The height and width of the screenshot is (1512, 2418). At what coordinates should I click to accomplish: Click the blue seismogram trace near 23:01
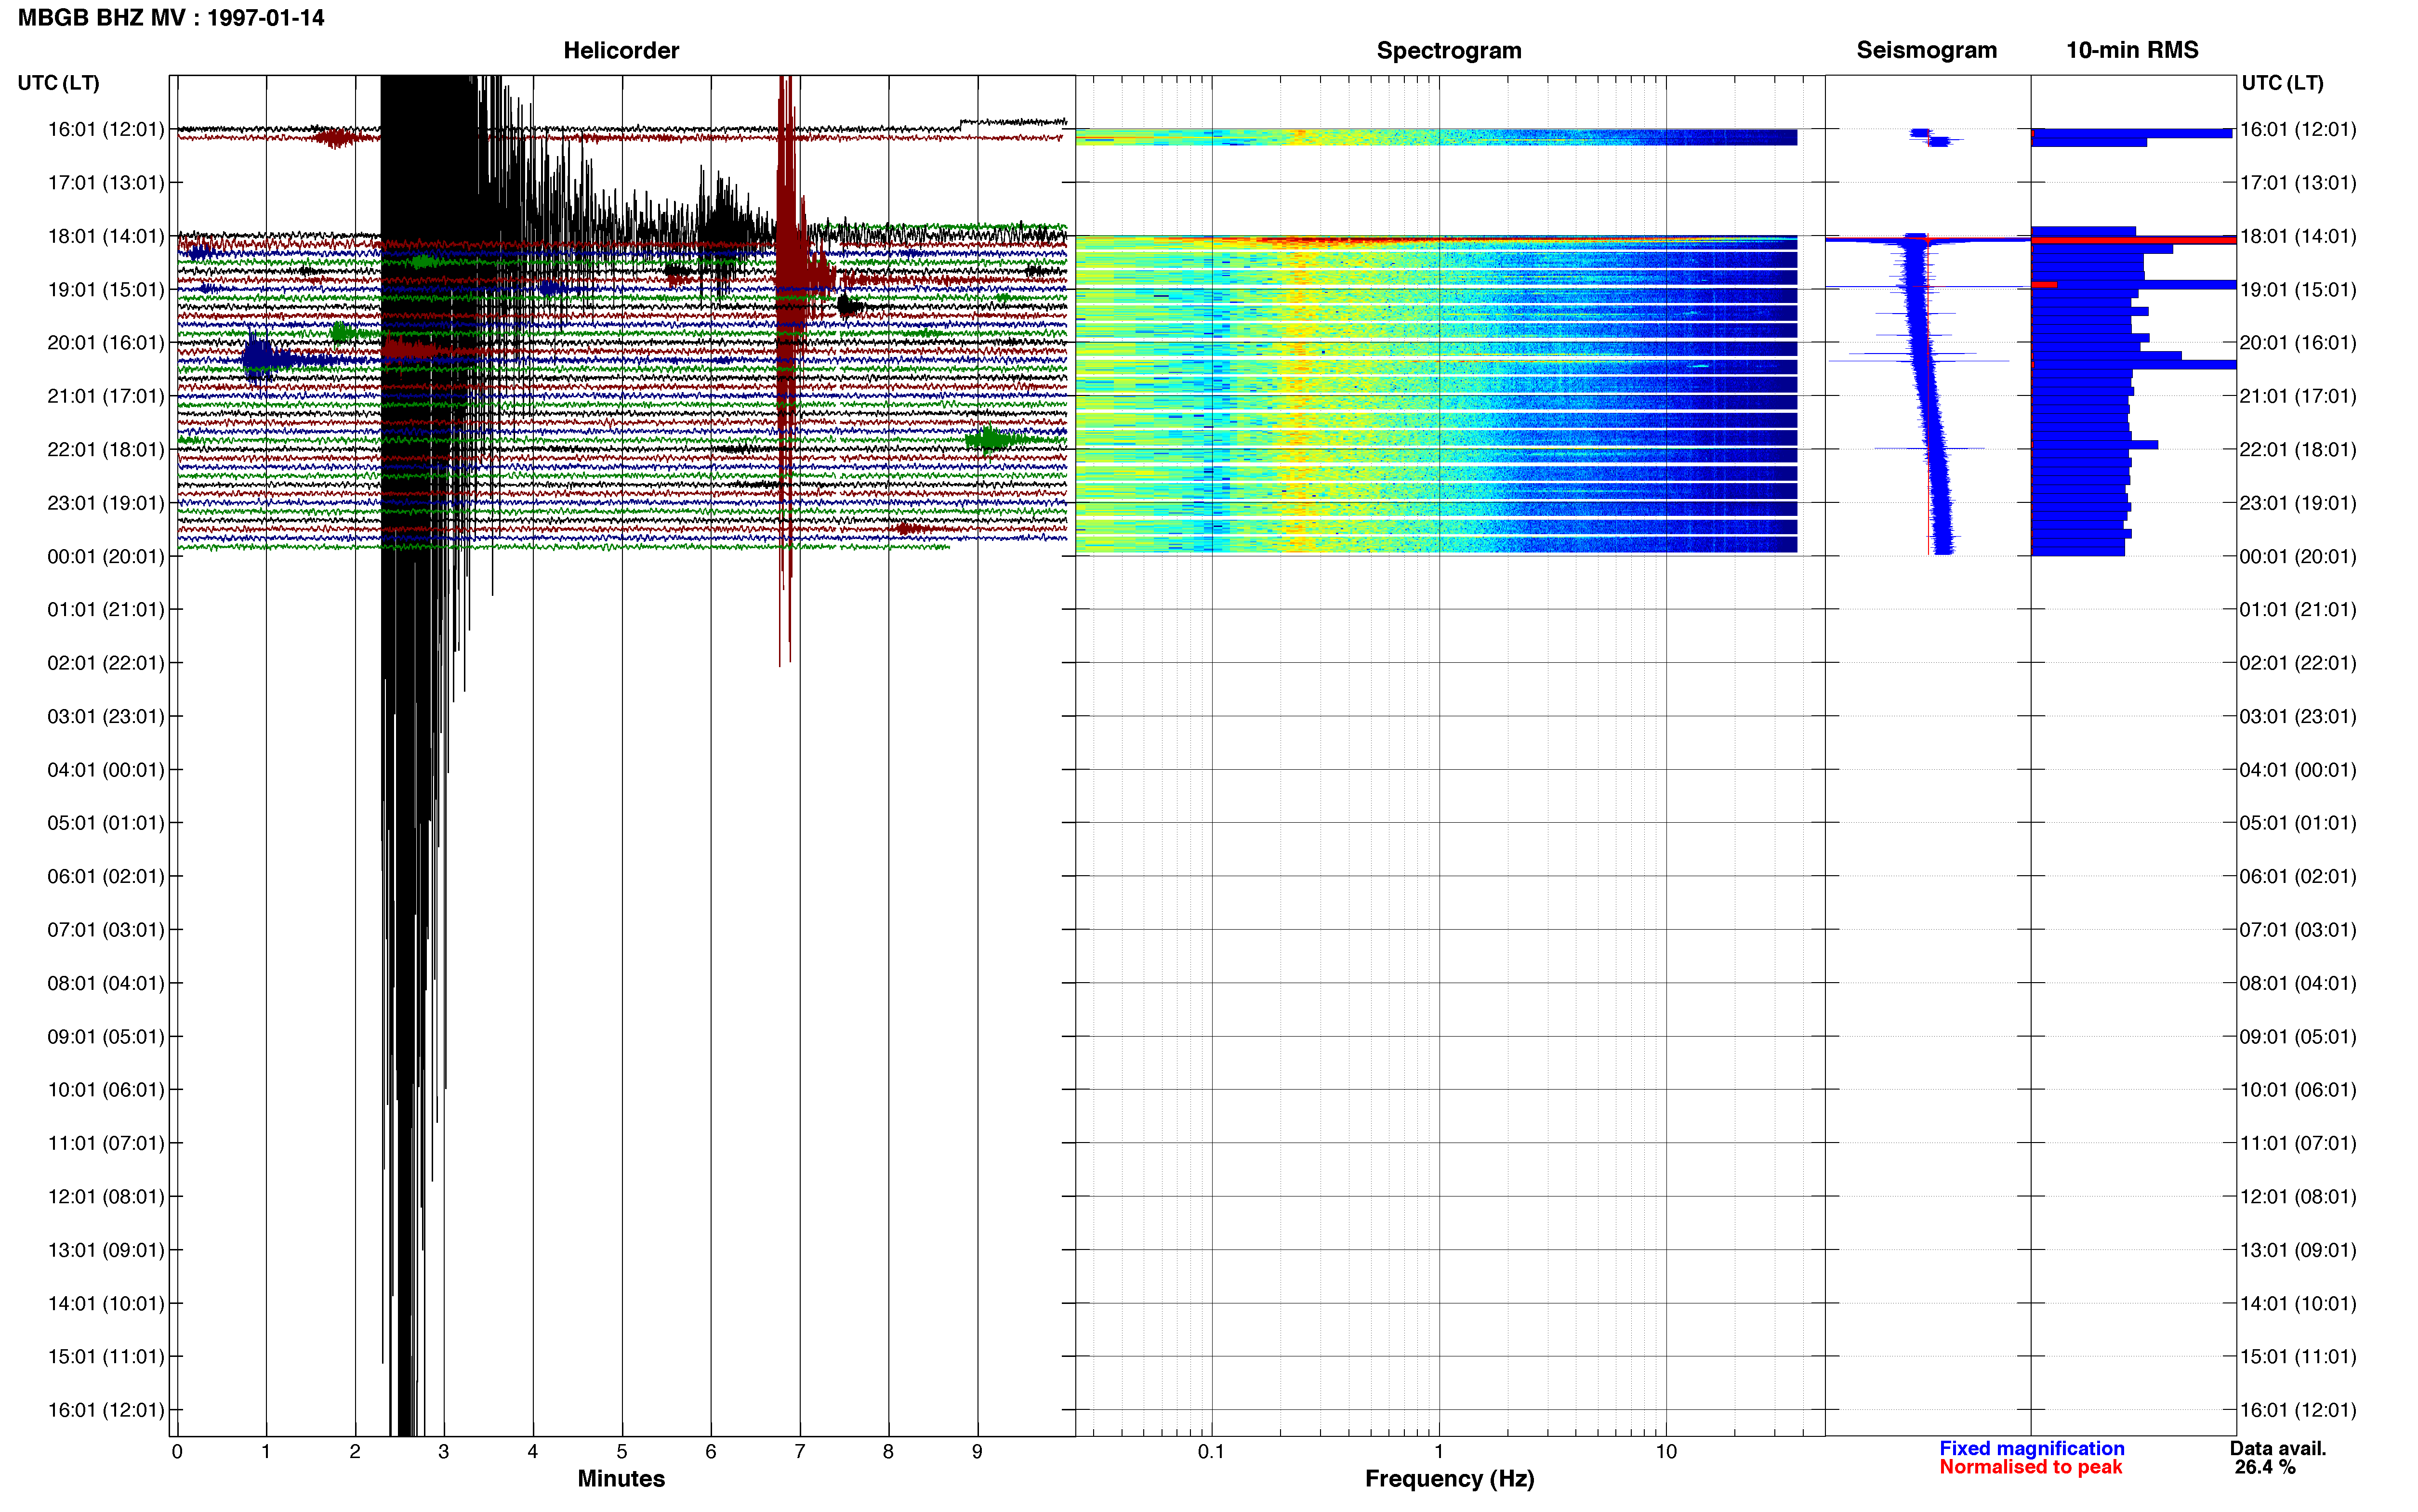click(1941, 503)
